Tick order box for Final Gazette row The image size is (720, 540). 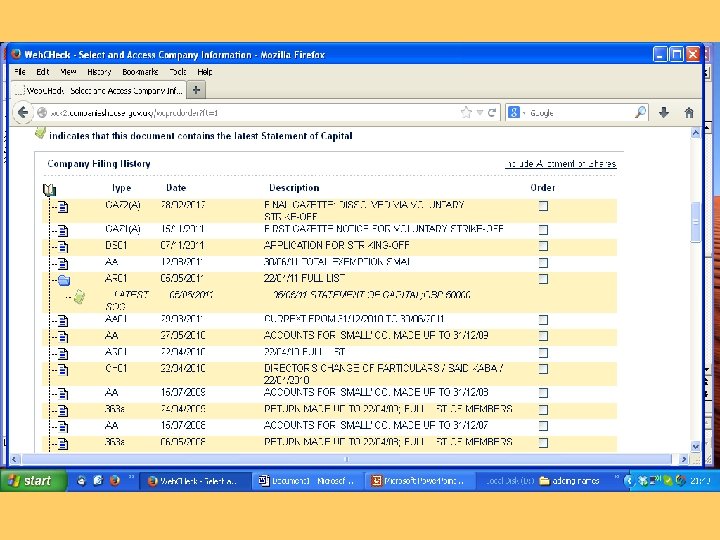tap(543, 206)
